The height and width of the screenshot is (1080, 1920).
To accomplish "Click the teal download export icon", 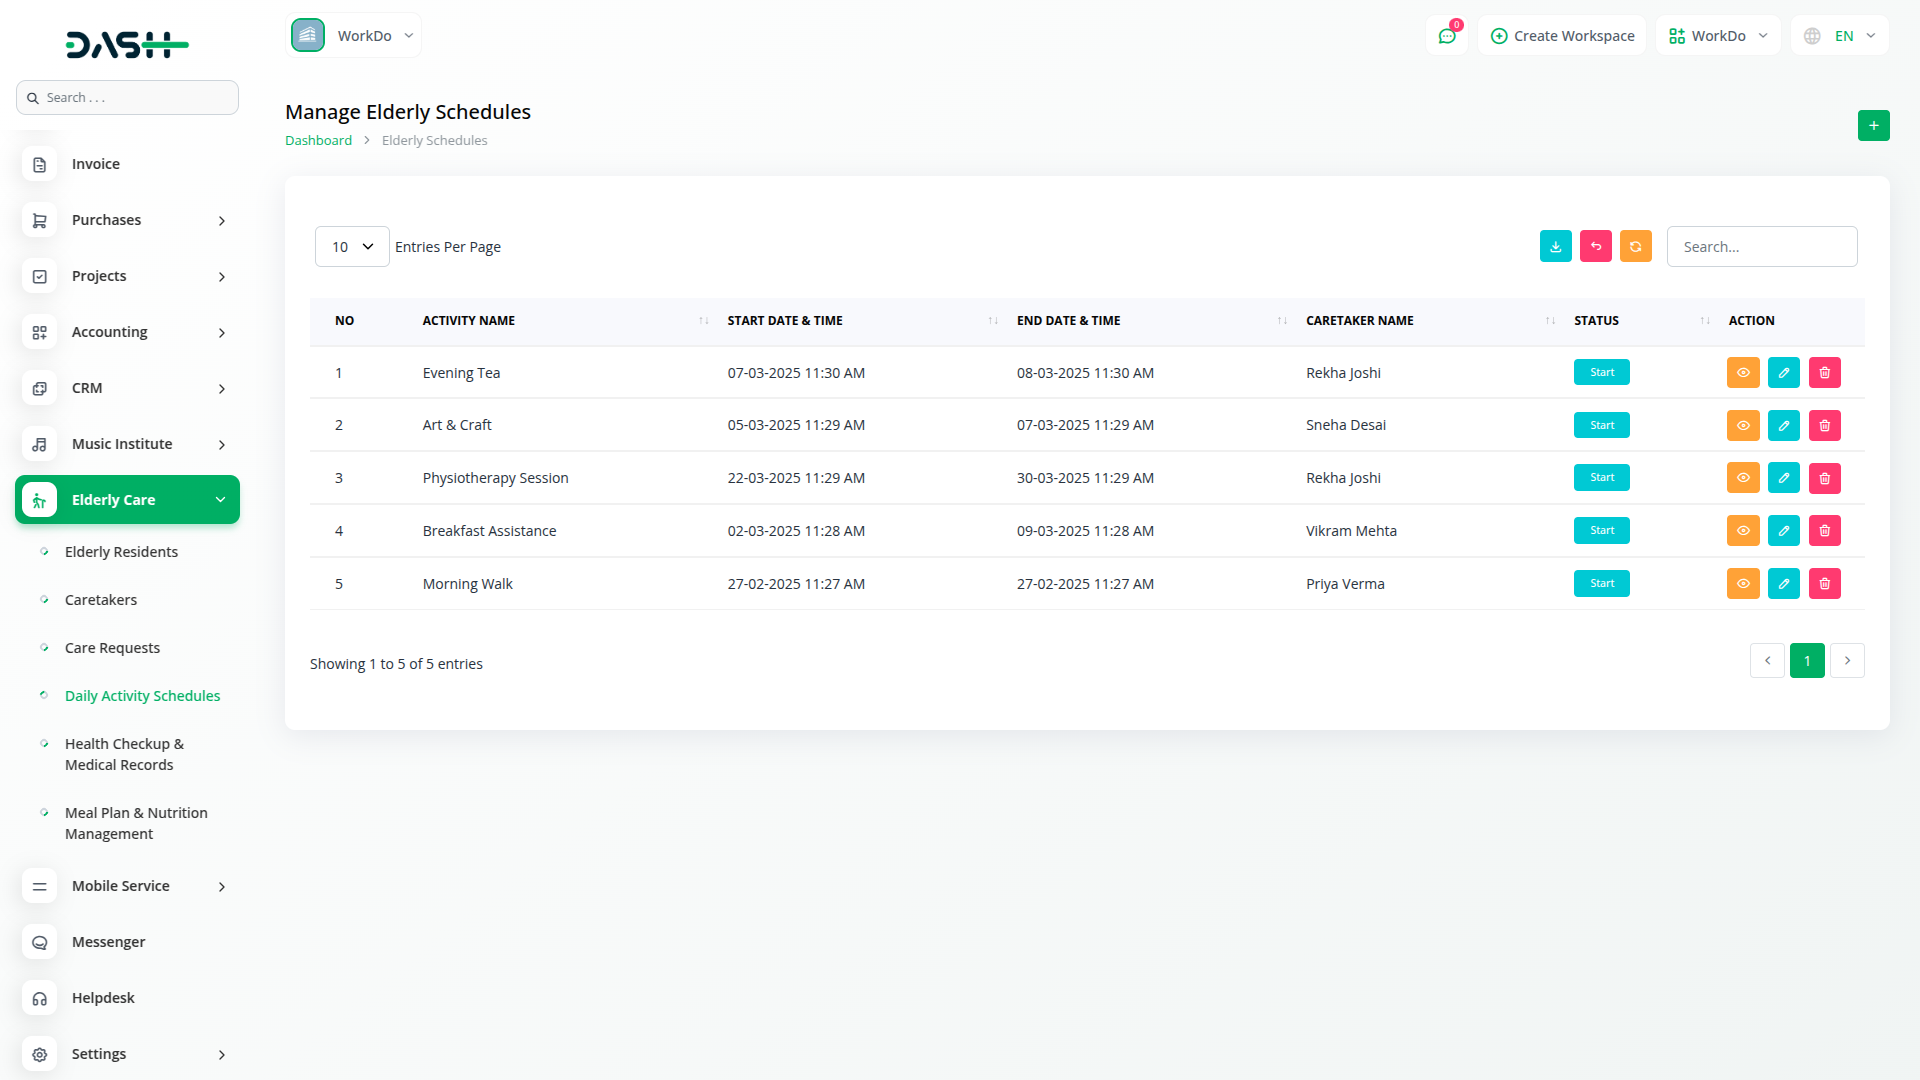I will point(1555,246).
